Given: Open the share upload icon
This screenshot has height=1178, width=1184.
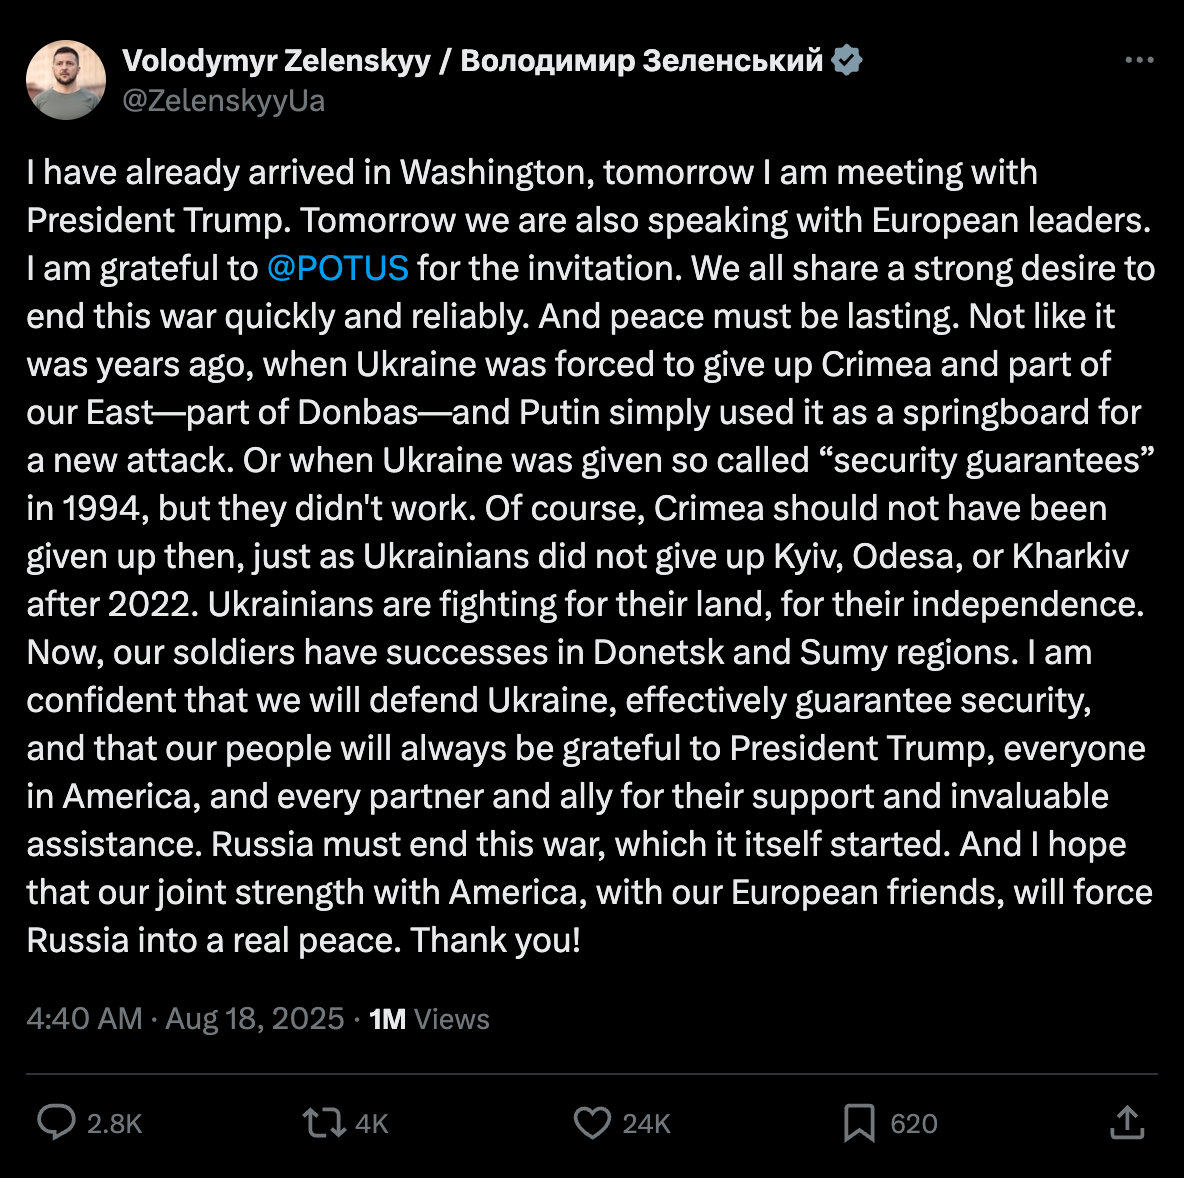Looking at the screenshot, I should pos(1127,1122).
